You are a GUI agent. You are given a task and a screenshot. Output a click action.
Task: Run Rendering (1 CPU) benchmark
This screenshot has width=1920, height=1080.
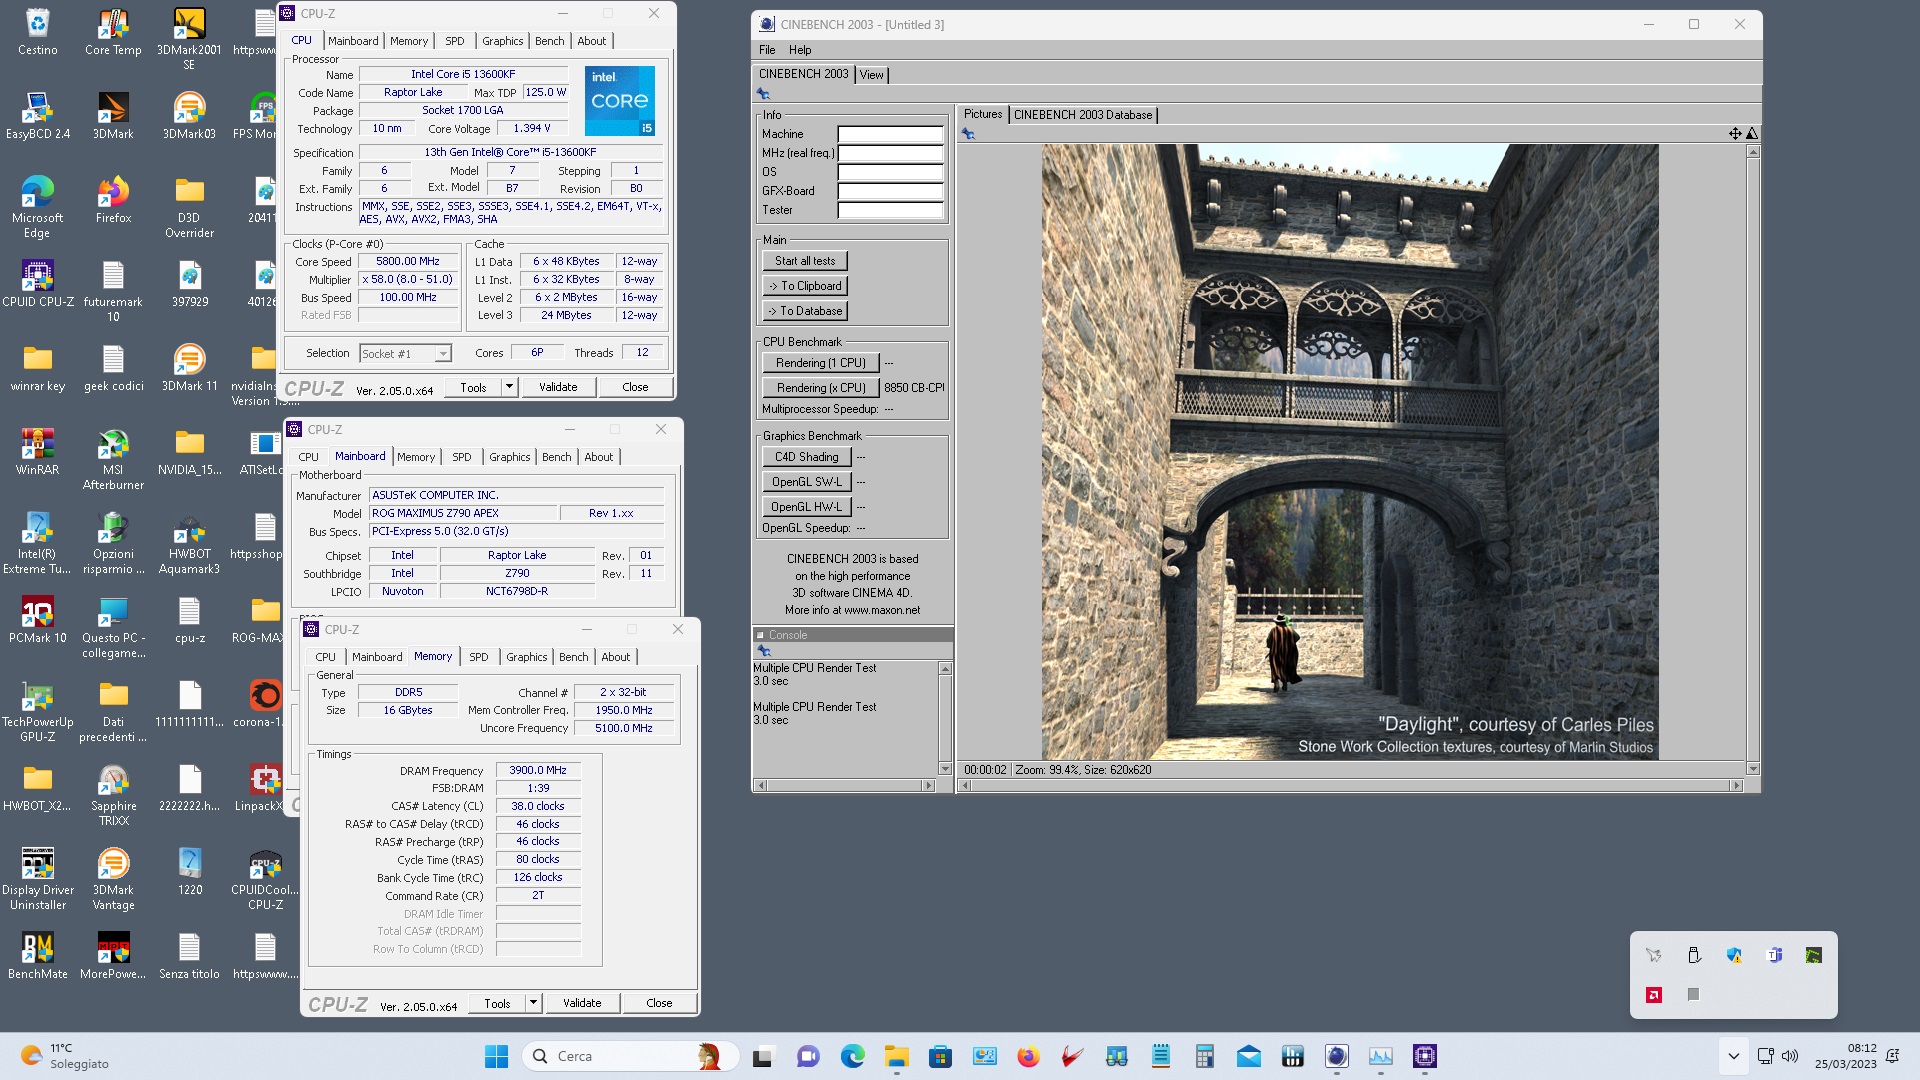(821, 363)
